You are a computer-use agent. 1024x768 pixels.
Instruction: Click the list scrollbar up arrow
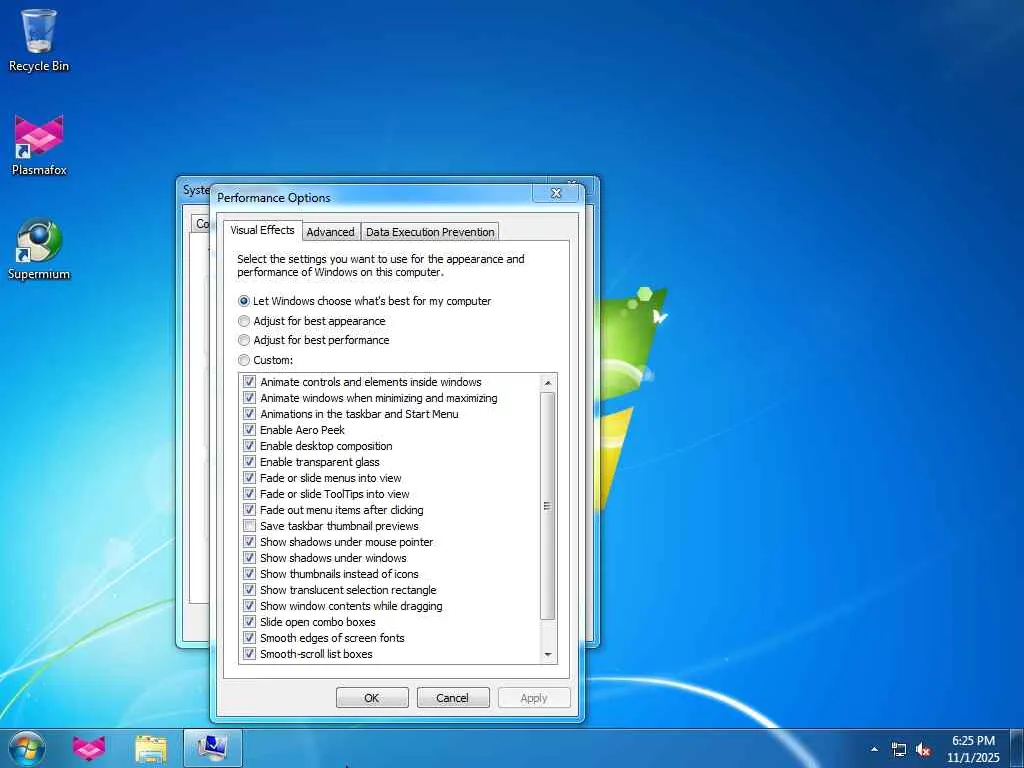click(x=548, y=383)
